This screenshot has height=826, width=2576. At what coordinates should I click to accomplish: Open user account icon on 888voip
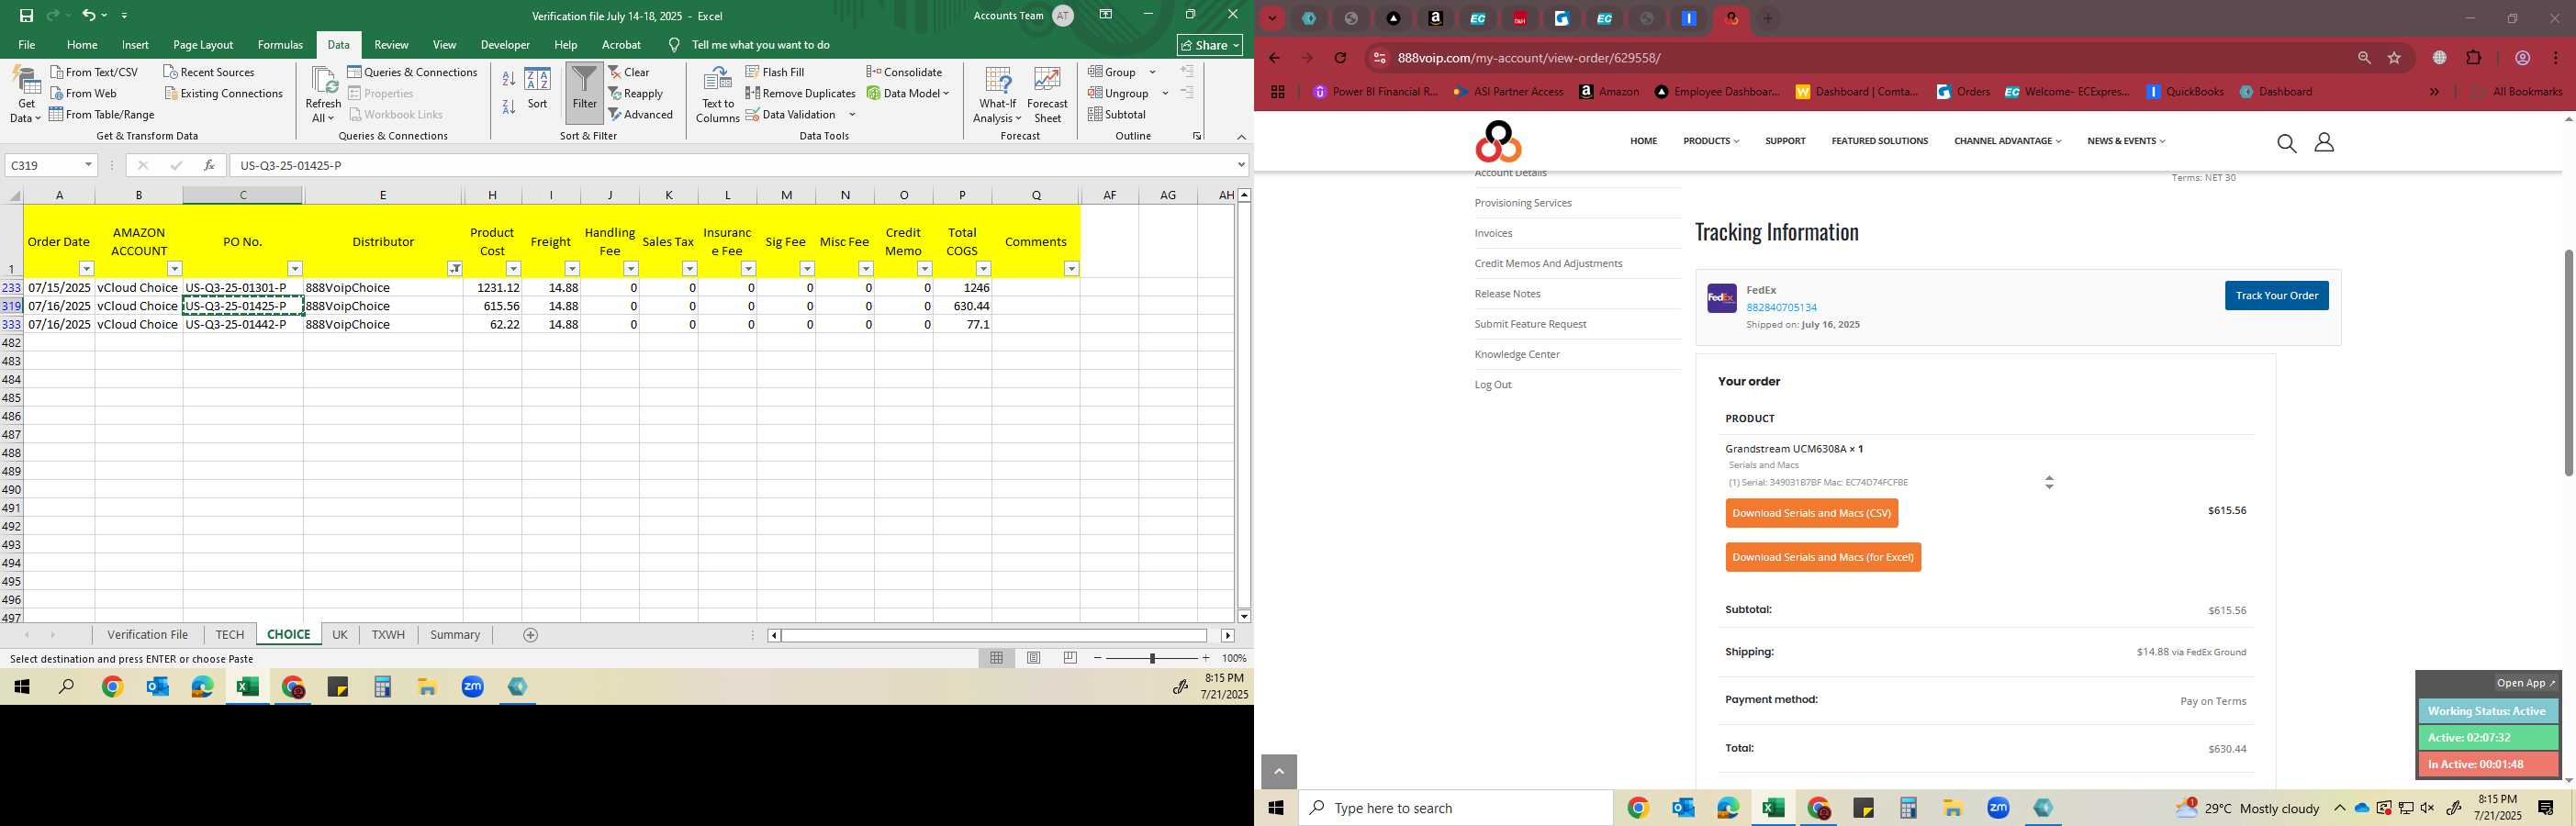[2324, 143]
